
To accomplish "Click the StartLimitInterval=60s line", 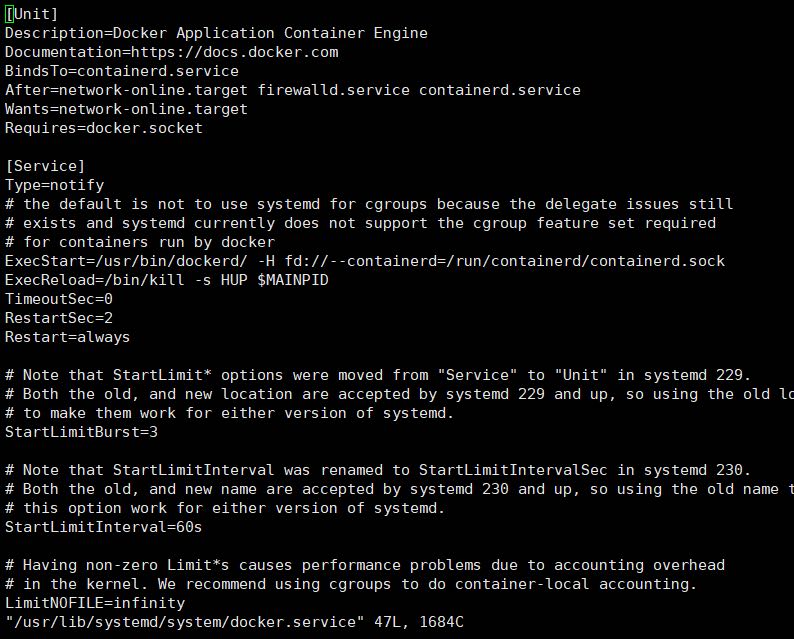I will click(x=104, y=527).
